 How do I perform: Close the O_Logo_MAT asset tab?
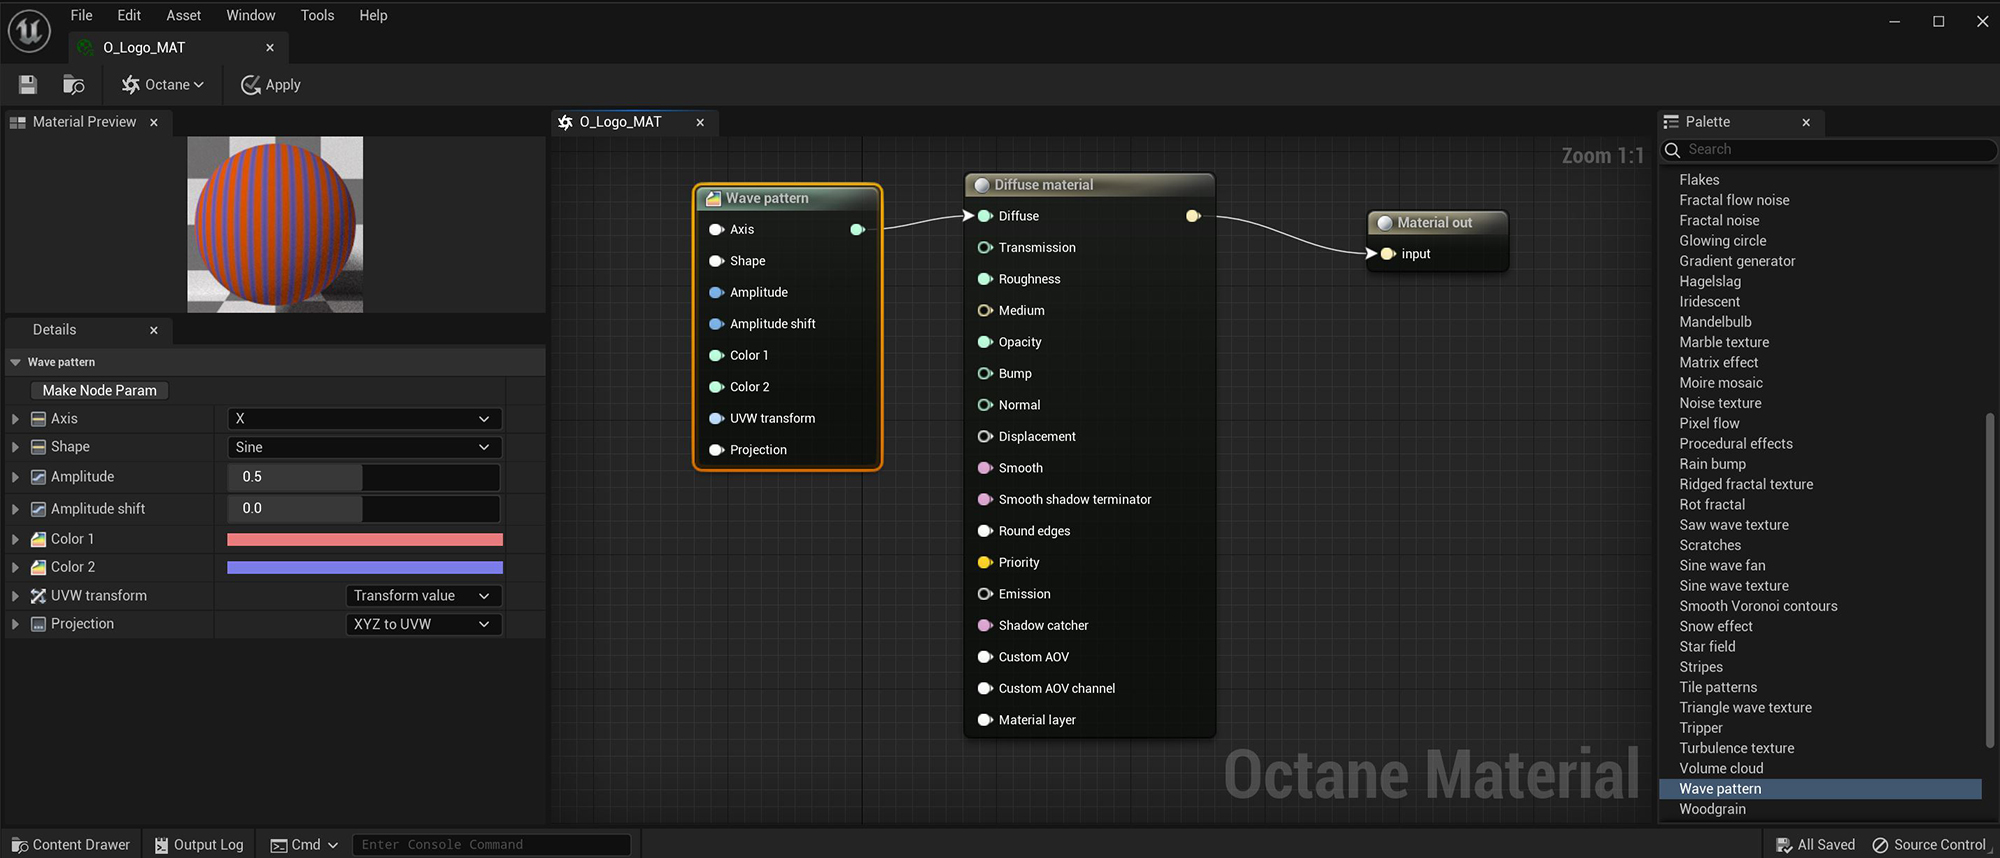tap(270, 47)
